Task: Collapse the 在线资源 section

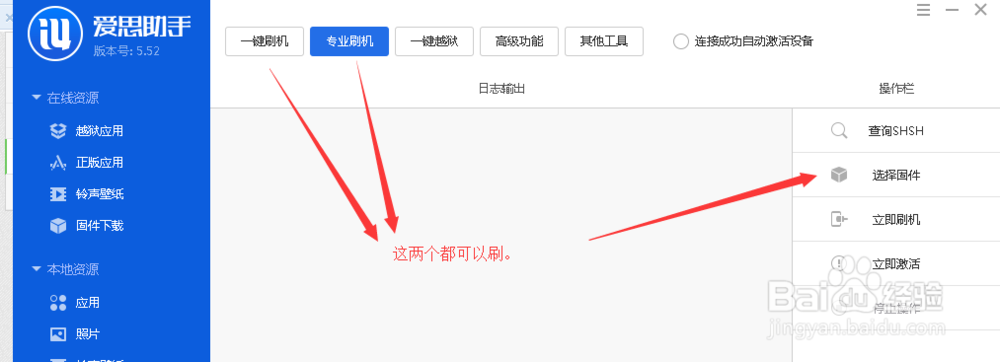Action: coord(36,98)
